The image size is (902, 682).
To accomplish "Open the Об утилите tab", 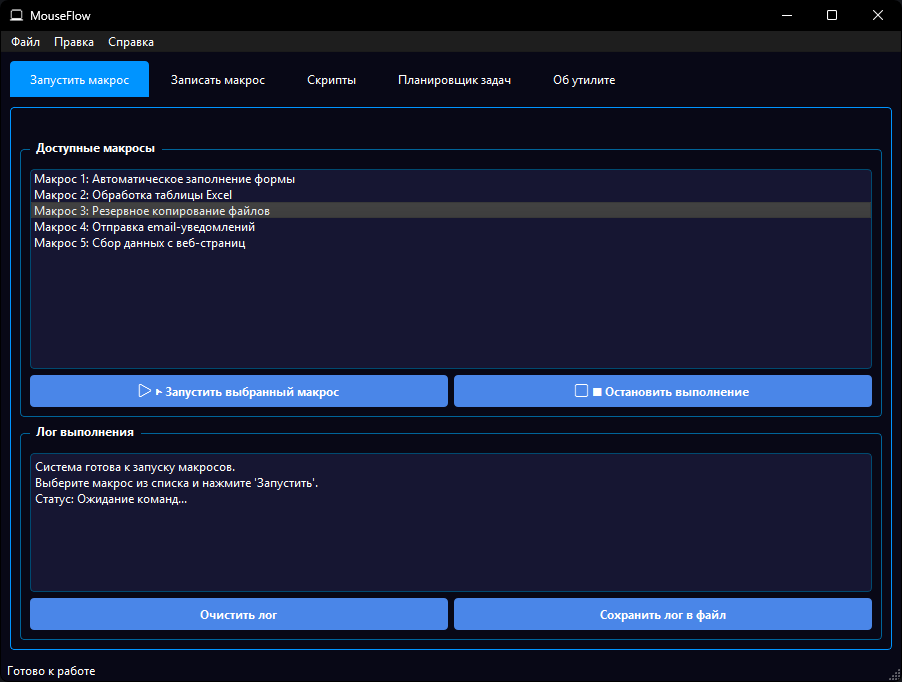I will click(x=584, y=80).
